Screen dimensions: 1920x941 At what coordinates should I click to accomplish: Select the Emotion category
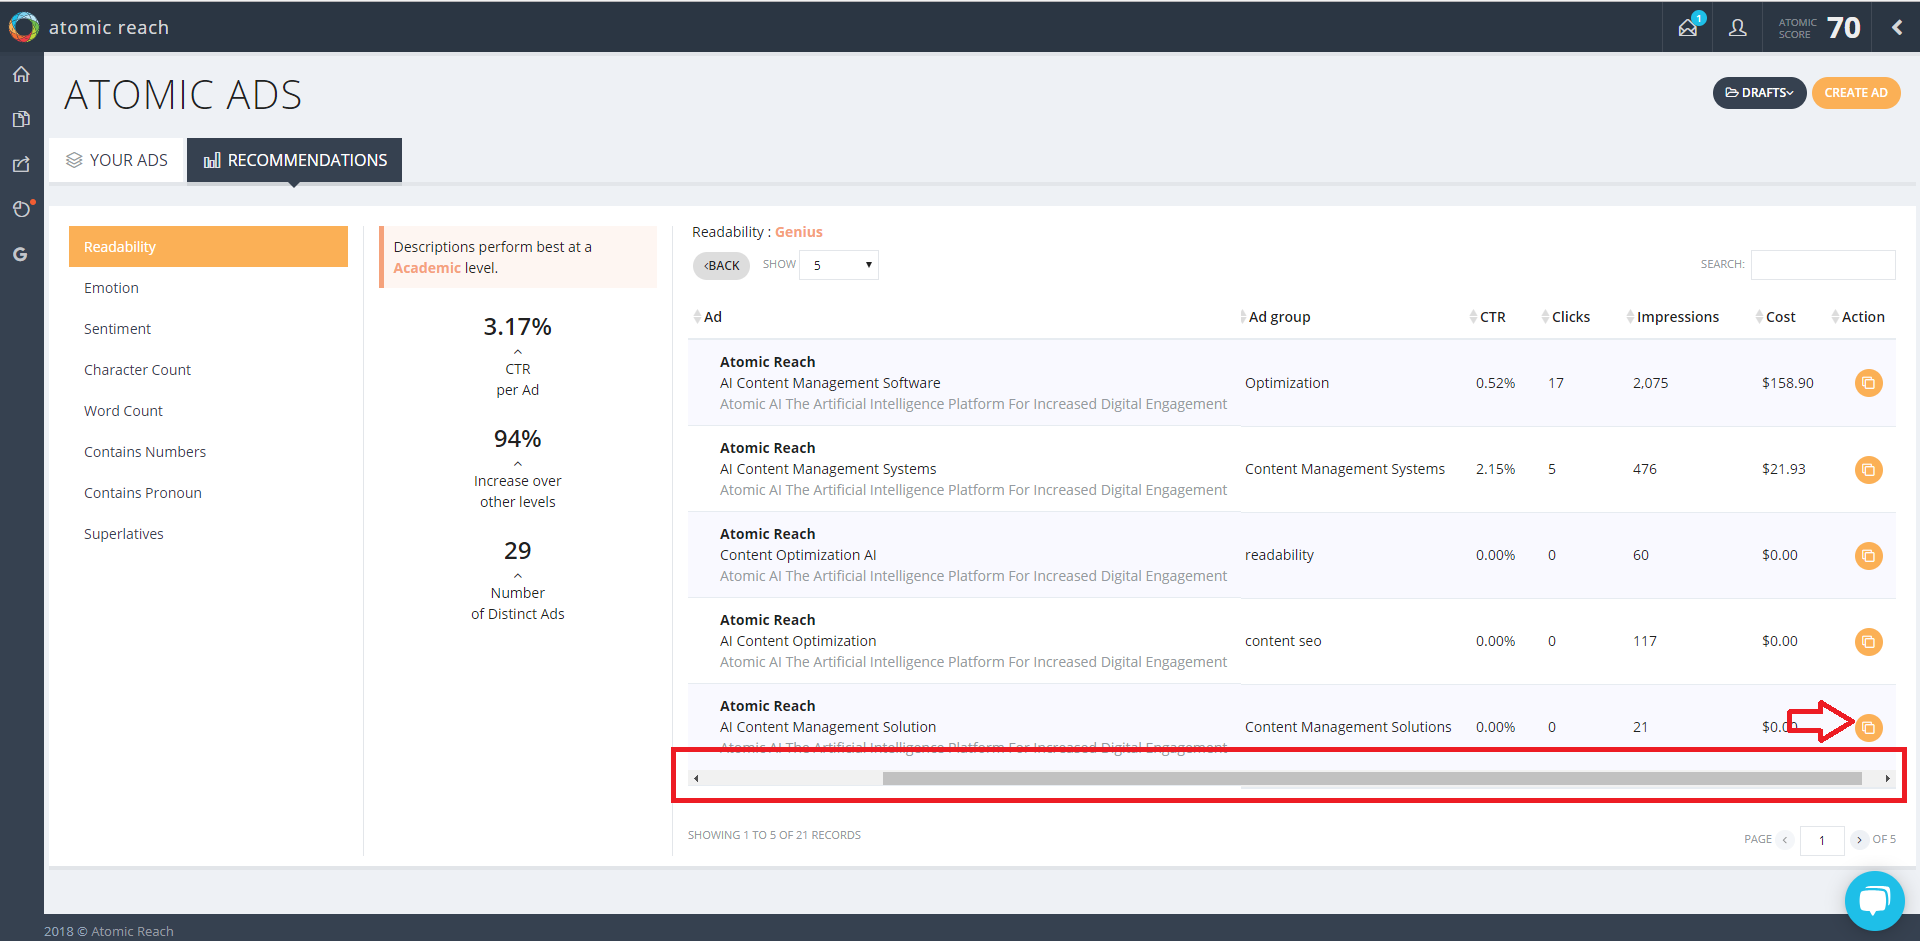208,288
